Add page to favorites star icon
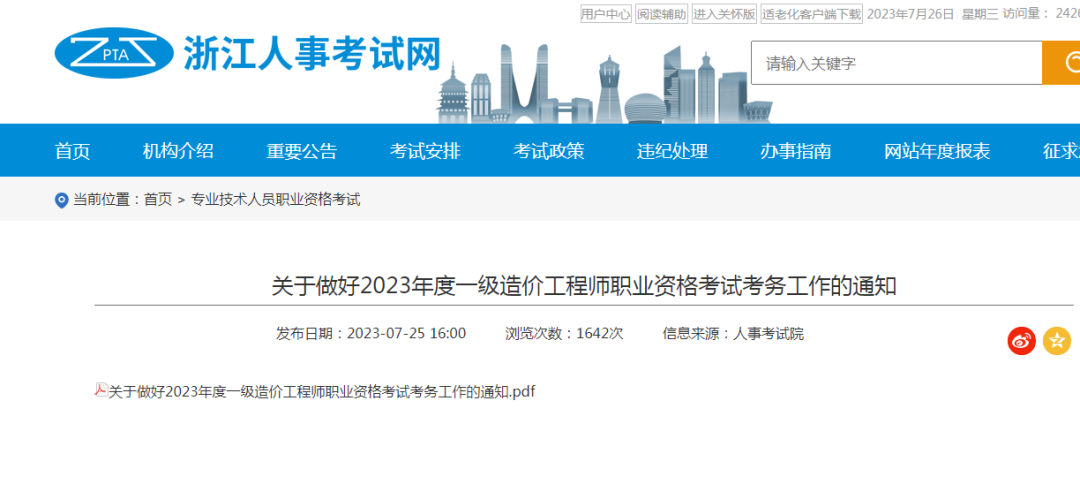The height and width of the screenshot is (484, 1080). pos(1057,341)
